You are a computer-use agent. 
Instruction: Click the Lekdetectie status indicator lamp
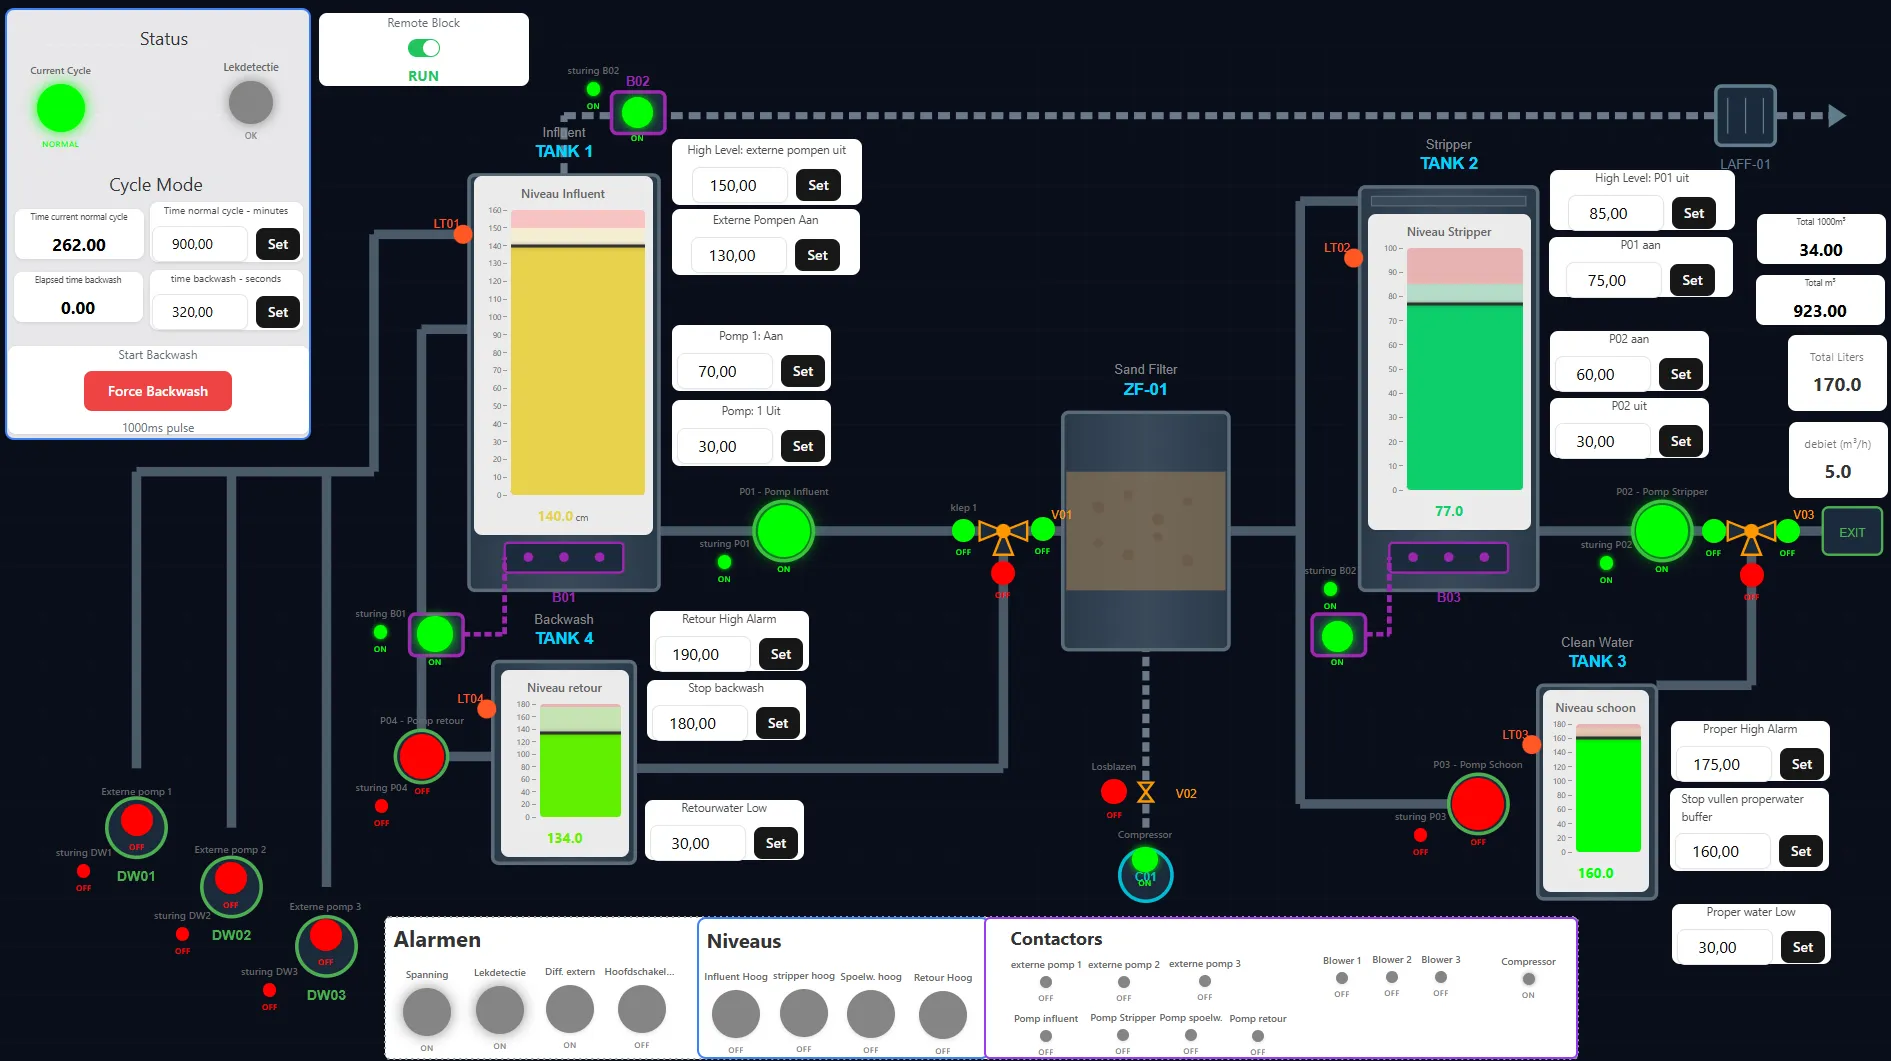[x=251, y=102]
